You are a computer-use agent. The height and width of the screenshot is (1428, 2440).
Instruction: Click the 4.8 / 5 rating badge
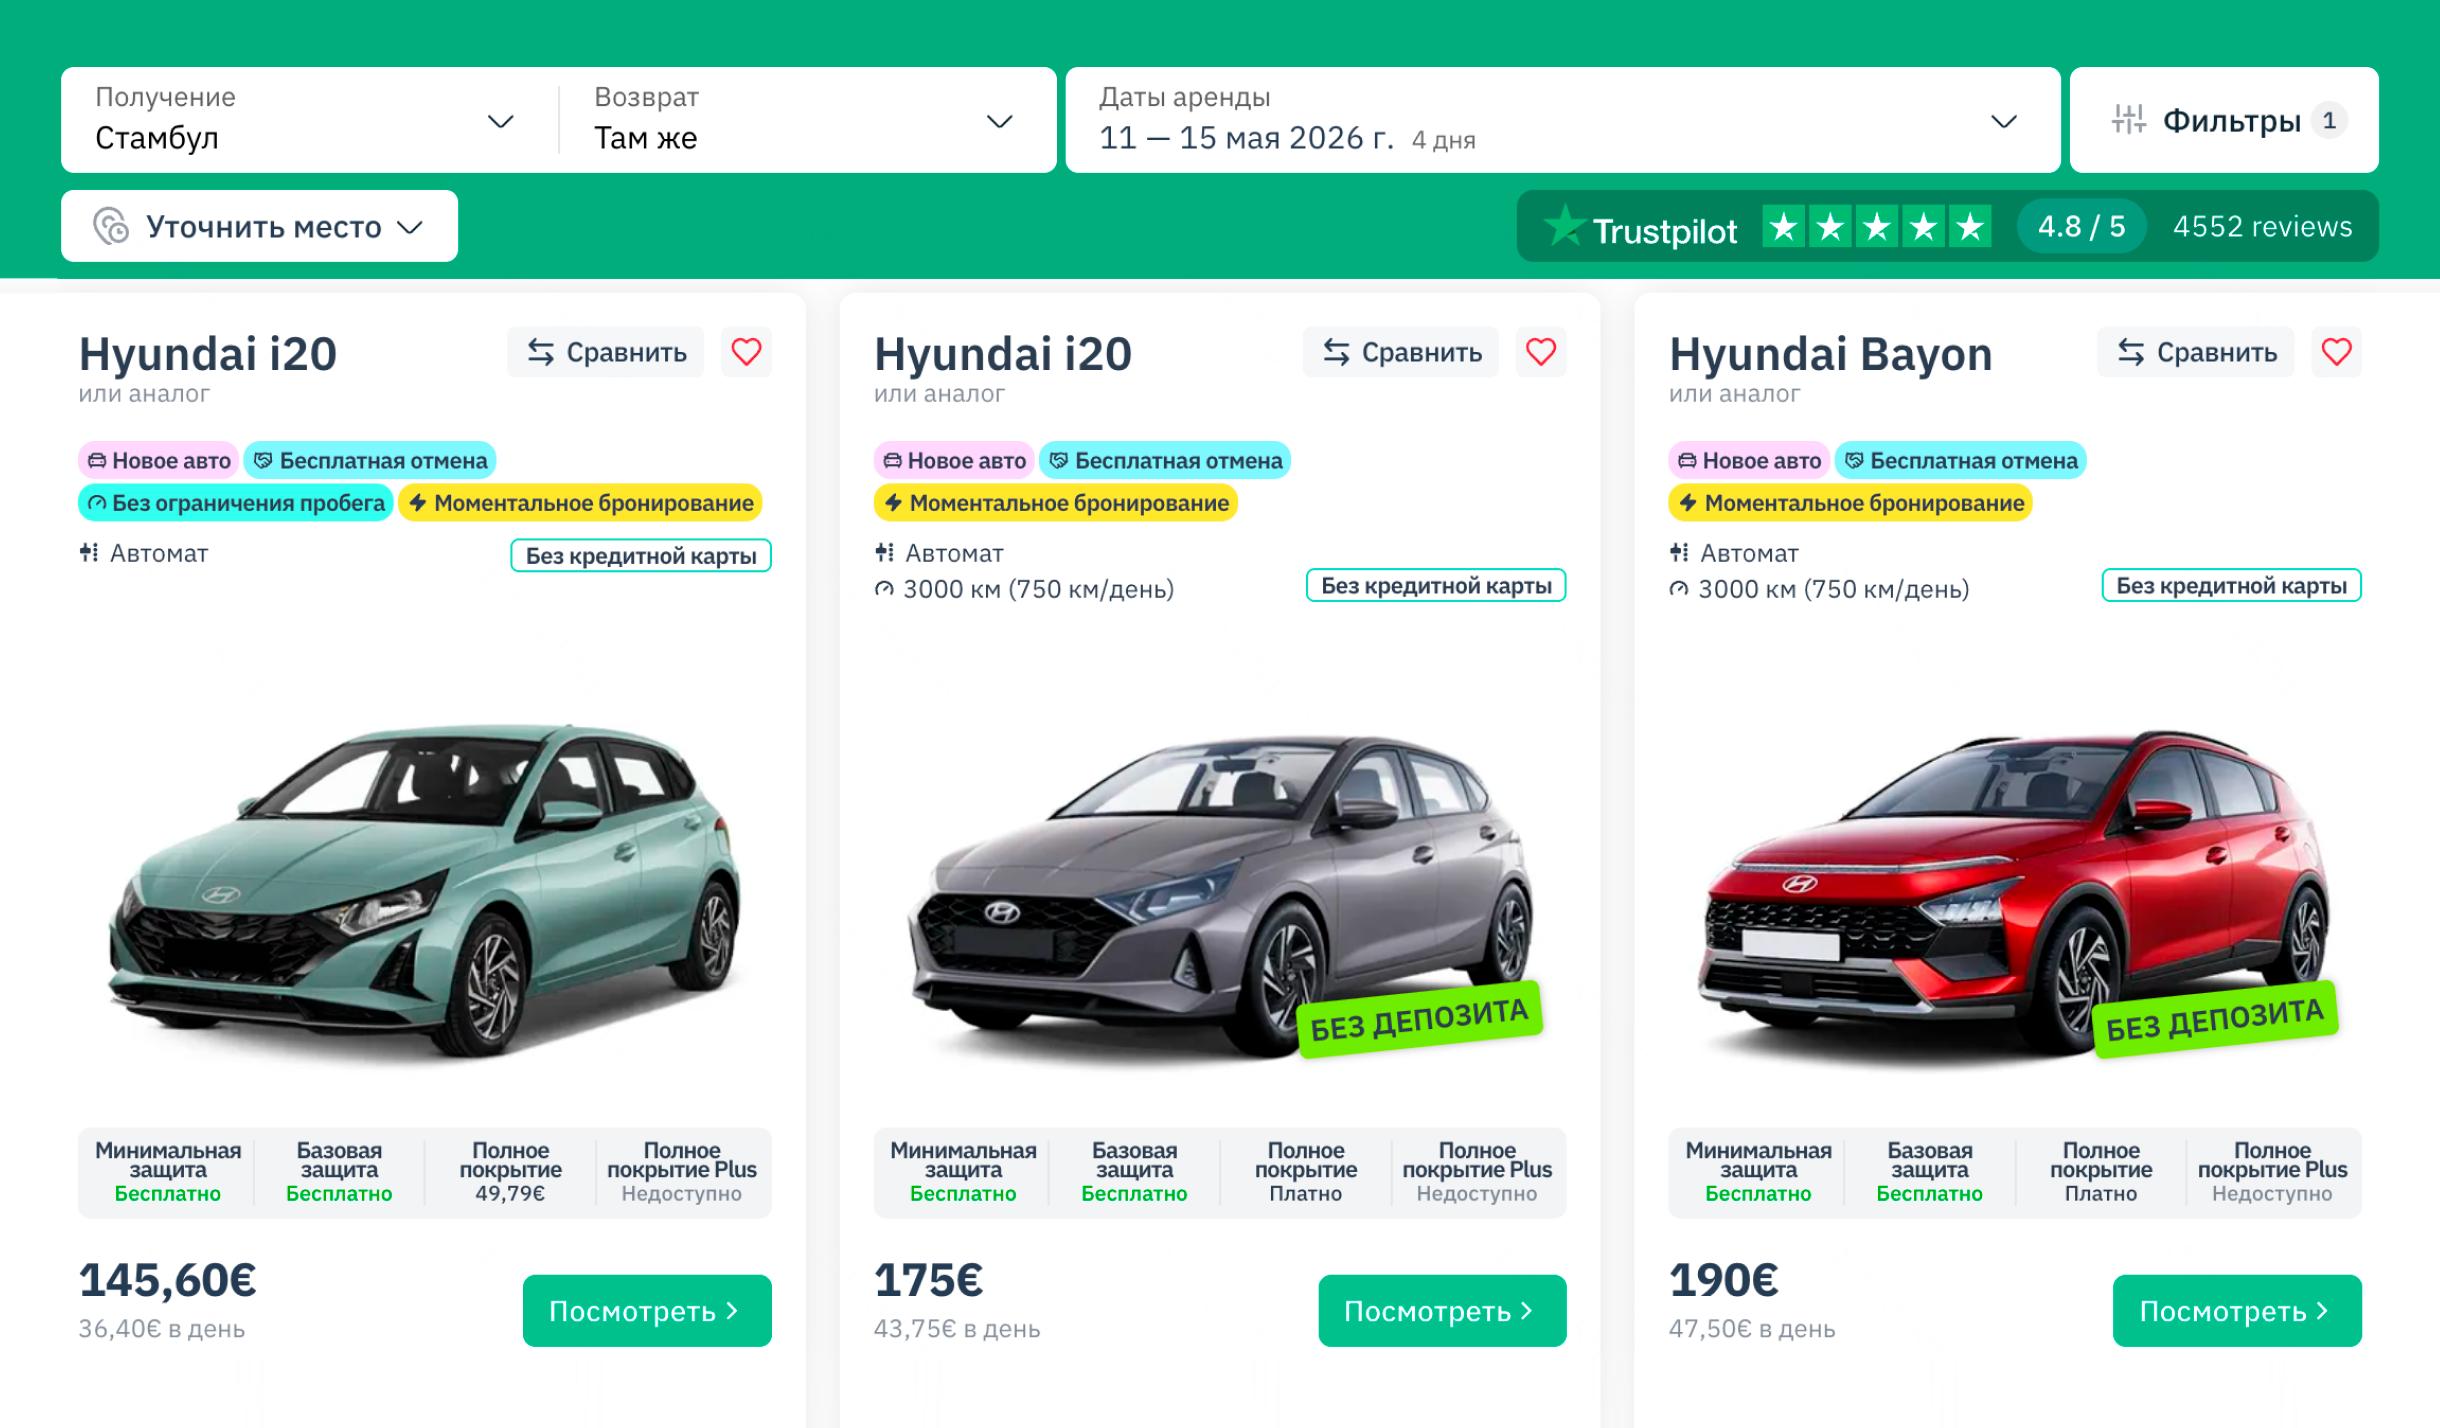(x=2081, y=226)
